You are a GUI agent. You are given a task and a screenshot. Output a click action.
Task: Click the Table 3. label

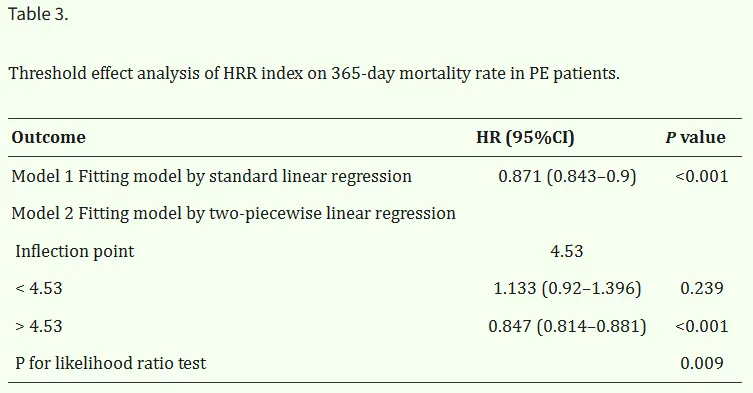pyautogui.click(x=38, y=14)
